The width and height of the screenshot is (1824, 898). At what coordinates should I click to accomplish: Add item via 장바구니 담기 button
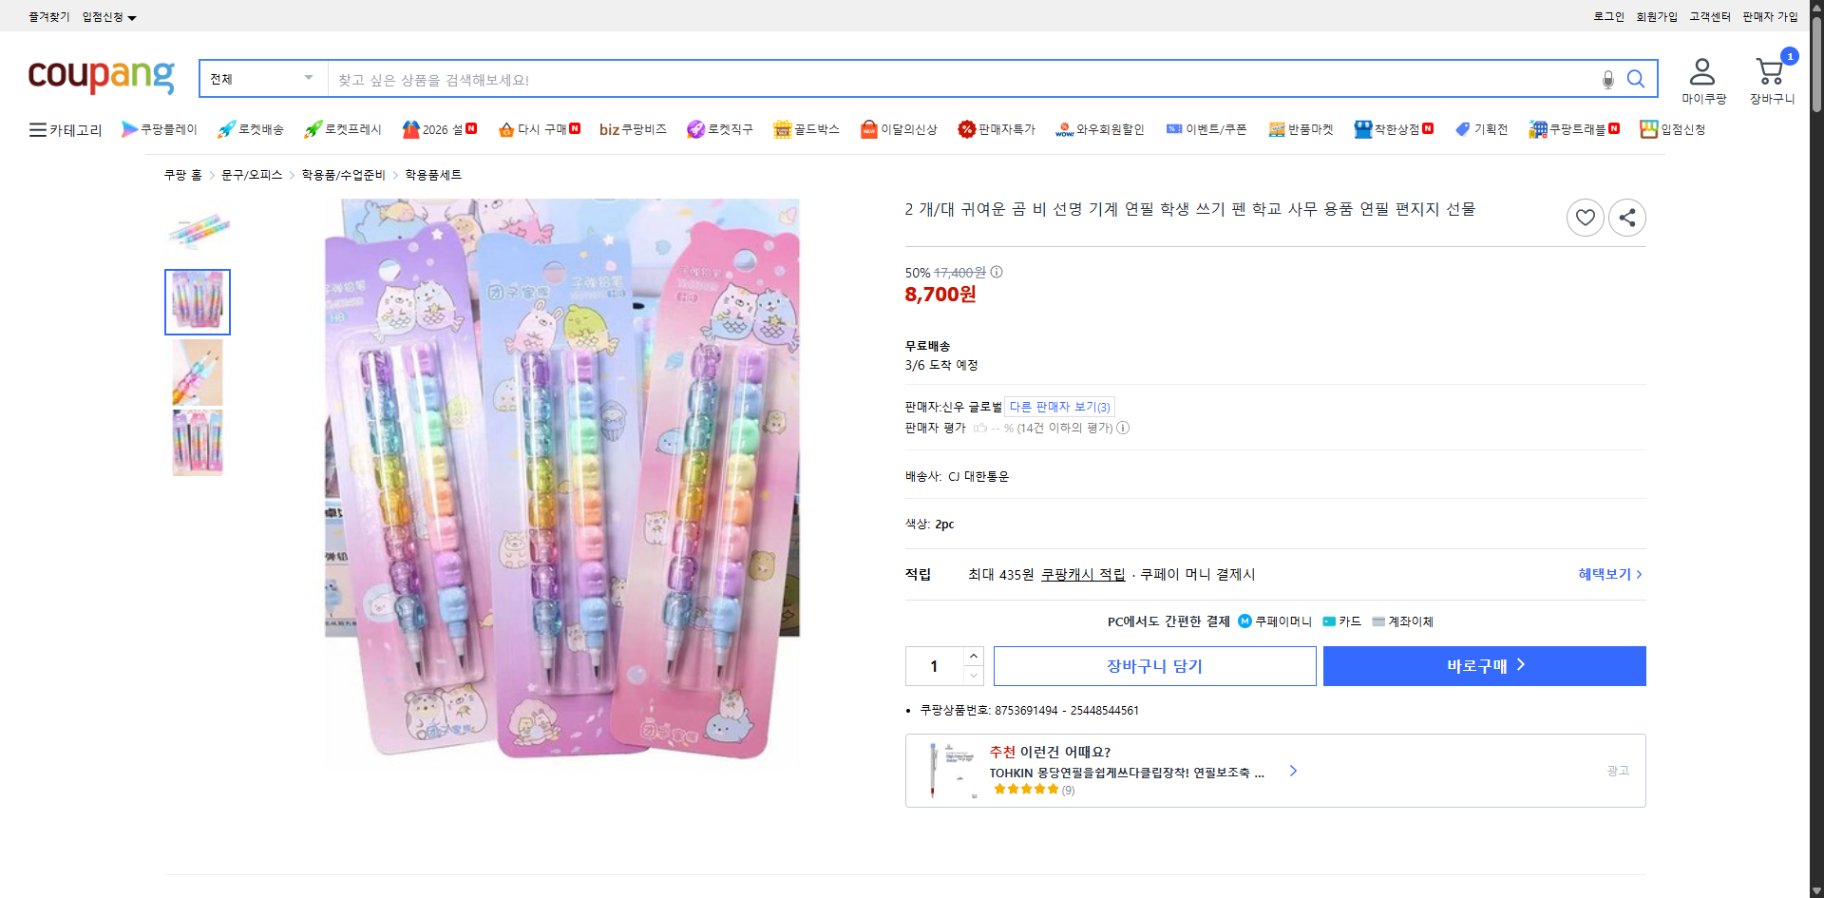tap(1155, 666)
